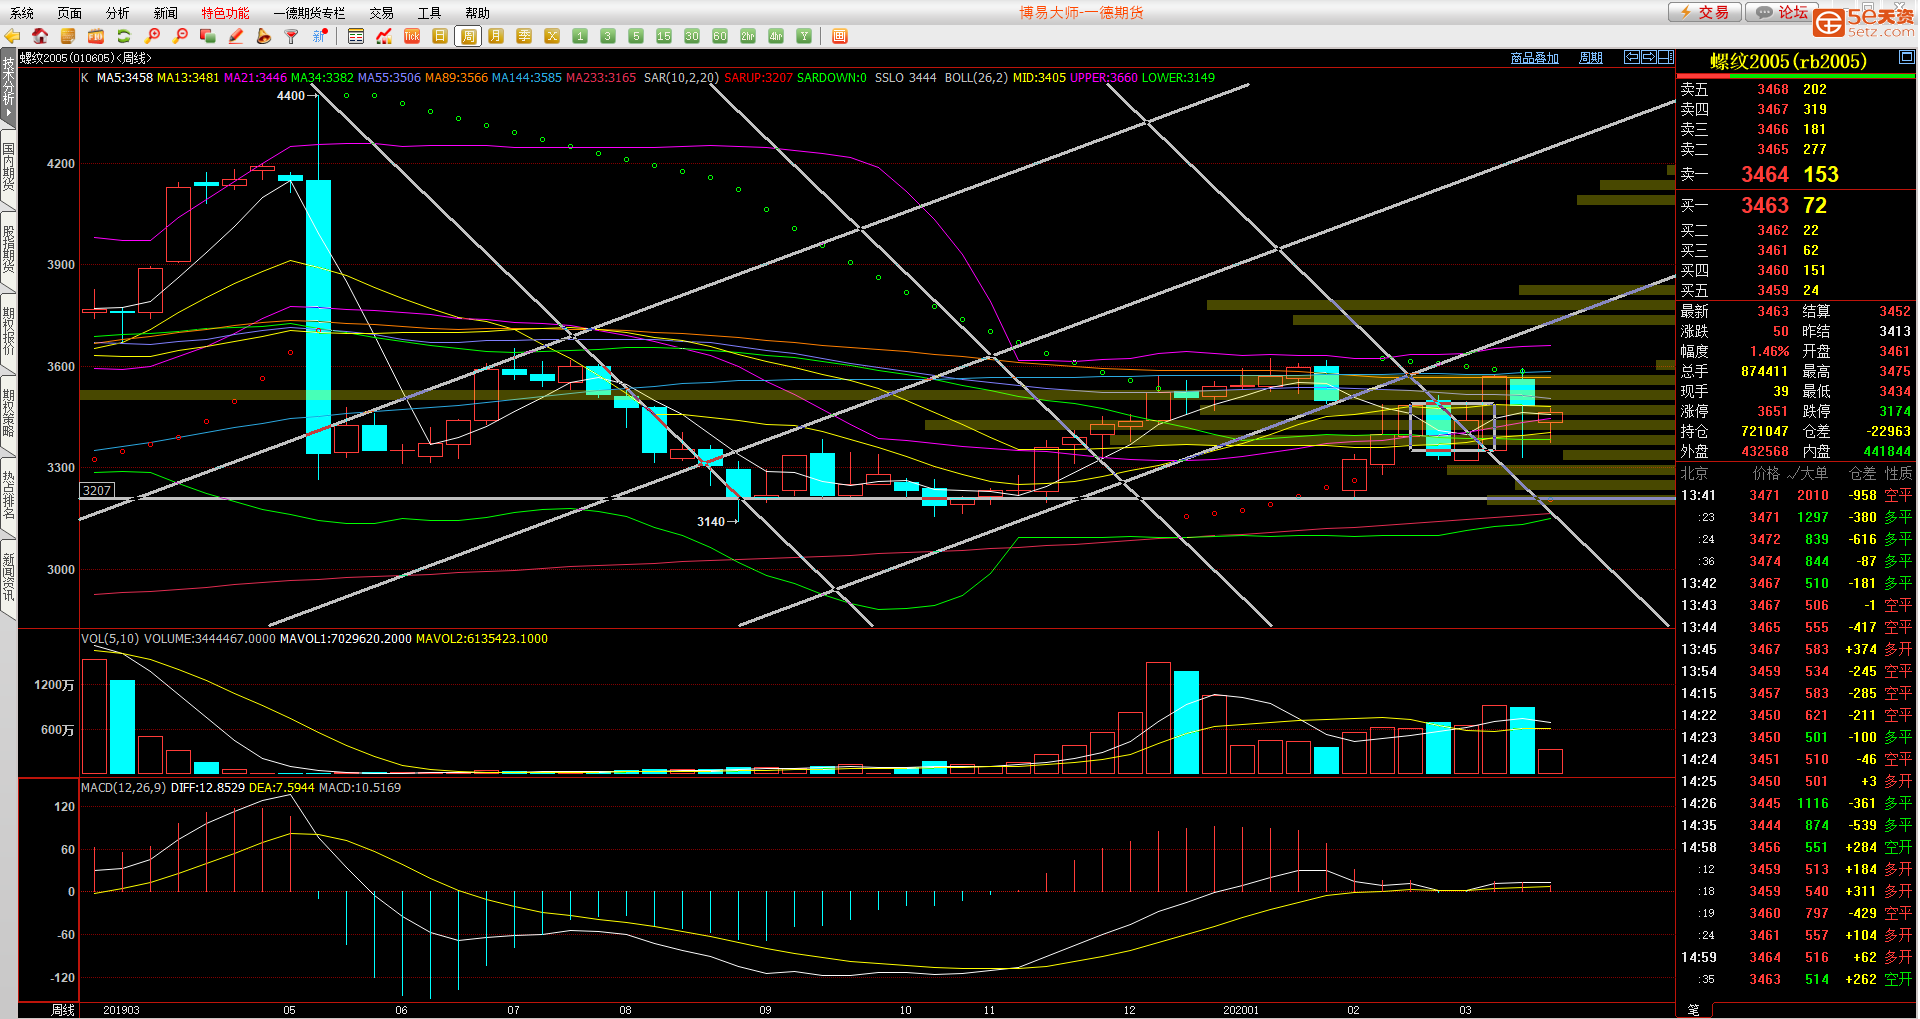Refresh data with the green arrows icon

124,36
